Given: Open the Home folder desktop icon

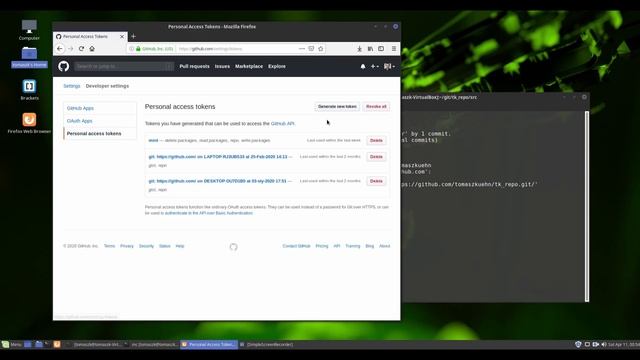Looking at the screenshot, I should click(x=29, y=57).
